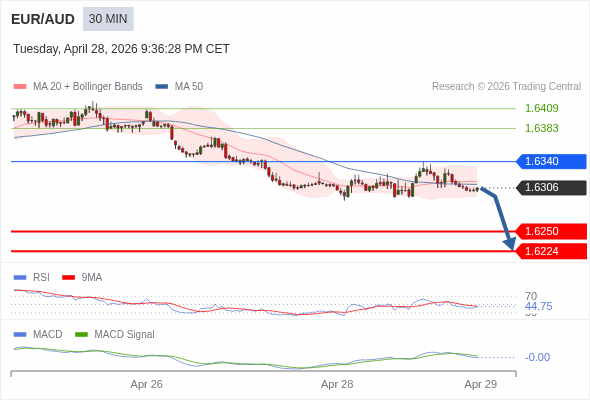The height and width of the screenshot is (400, 590).
Task: Click the 1.6409 resistance level label
Action: pos(541,108)
